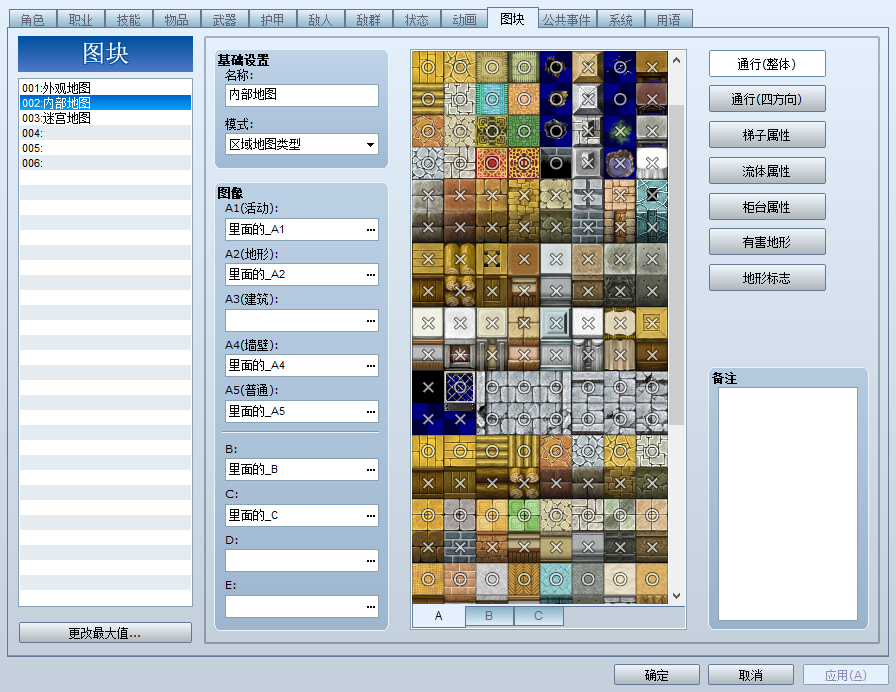Open the A2(地形) image browse button
The height and width of the screenshot is (692, 896).
(371, 275)
